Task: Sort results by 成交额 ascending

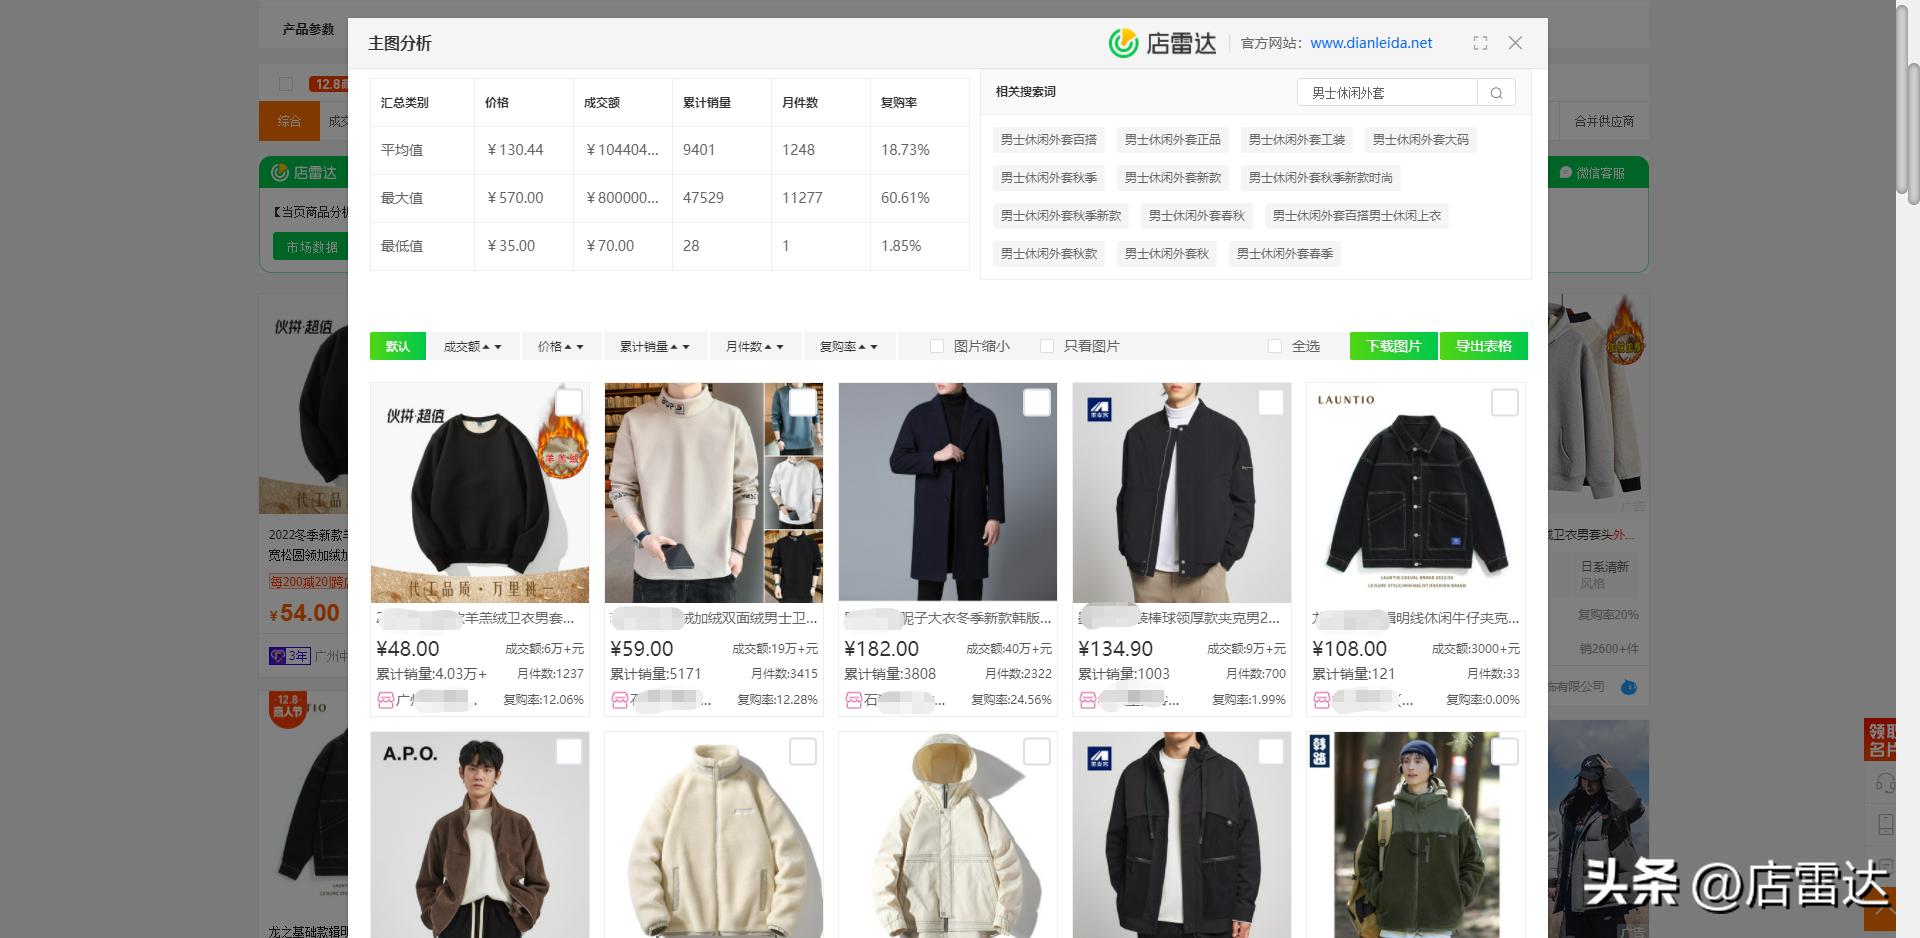Action: (x=487, y=346)
